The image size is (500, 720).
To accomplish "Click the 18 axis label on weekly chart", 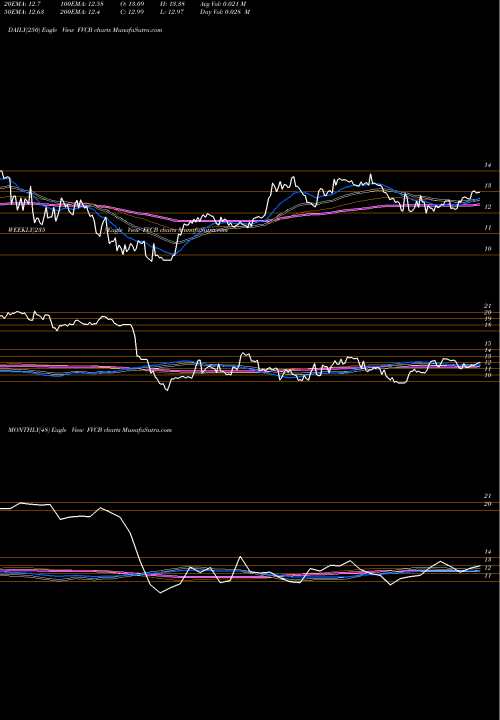I will [x=488, y=325].
